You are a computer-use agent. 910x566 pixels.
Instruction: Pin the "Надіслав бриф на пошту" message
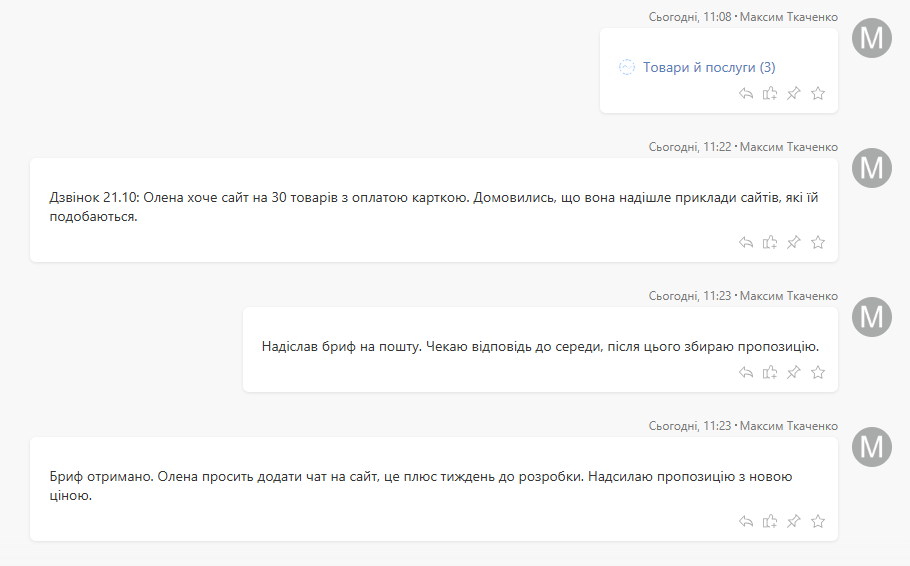click(793, 373)
